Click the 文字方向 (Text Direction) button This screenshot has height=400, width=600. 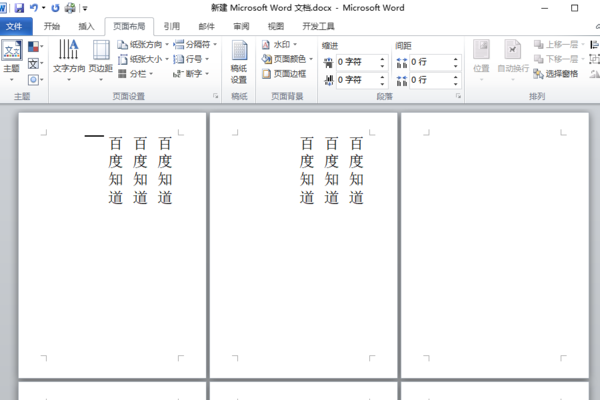pos(69,61)
